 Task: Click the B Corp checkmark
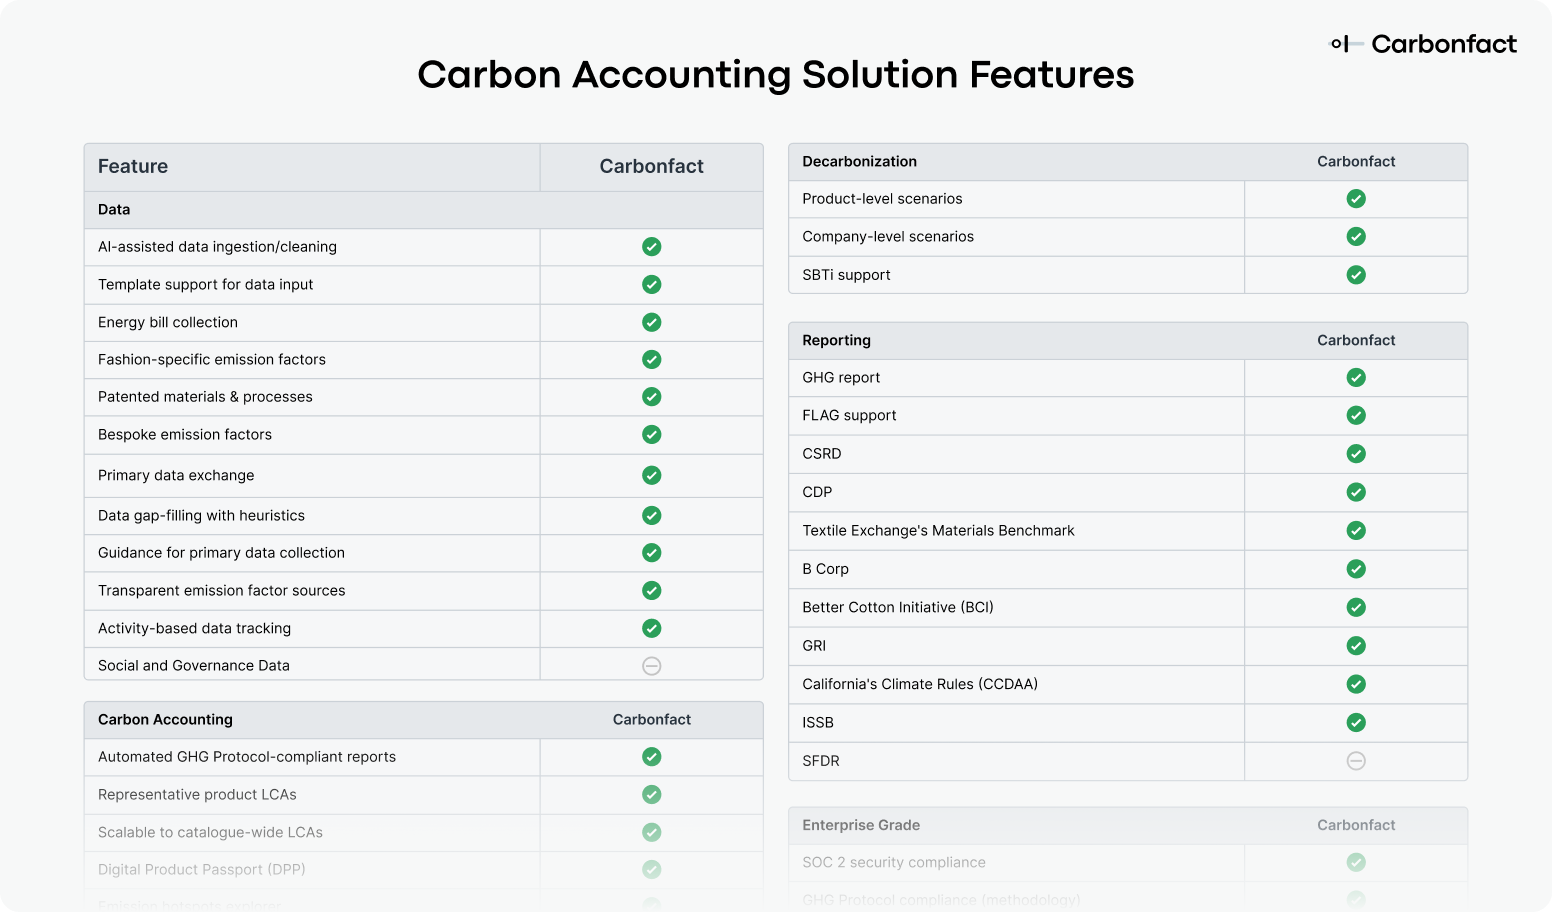[x=1356, y=569]
